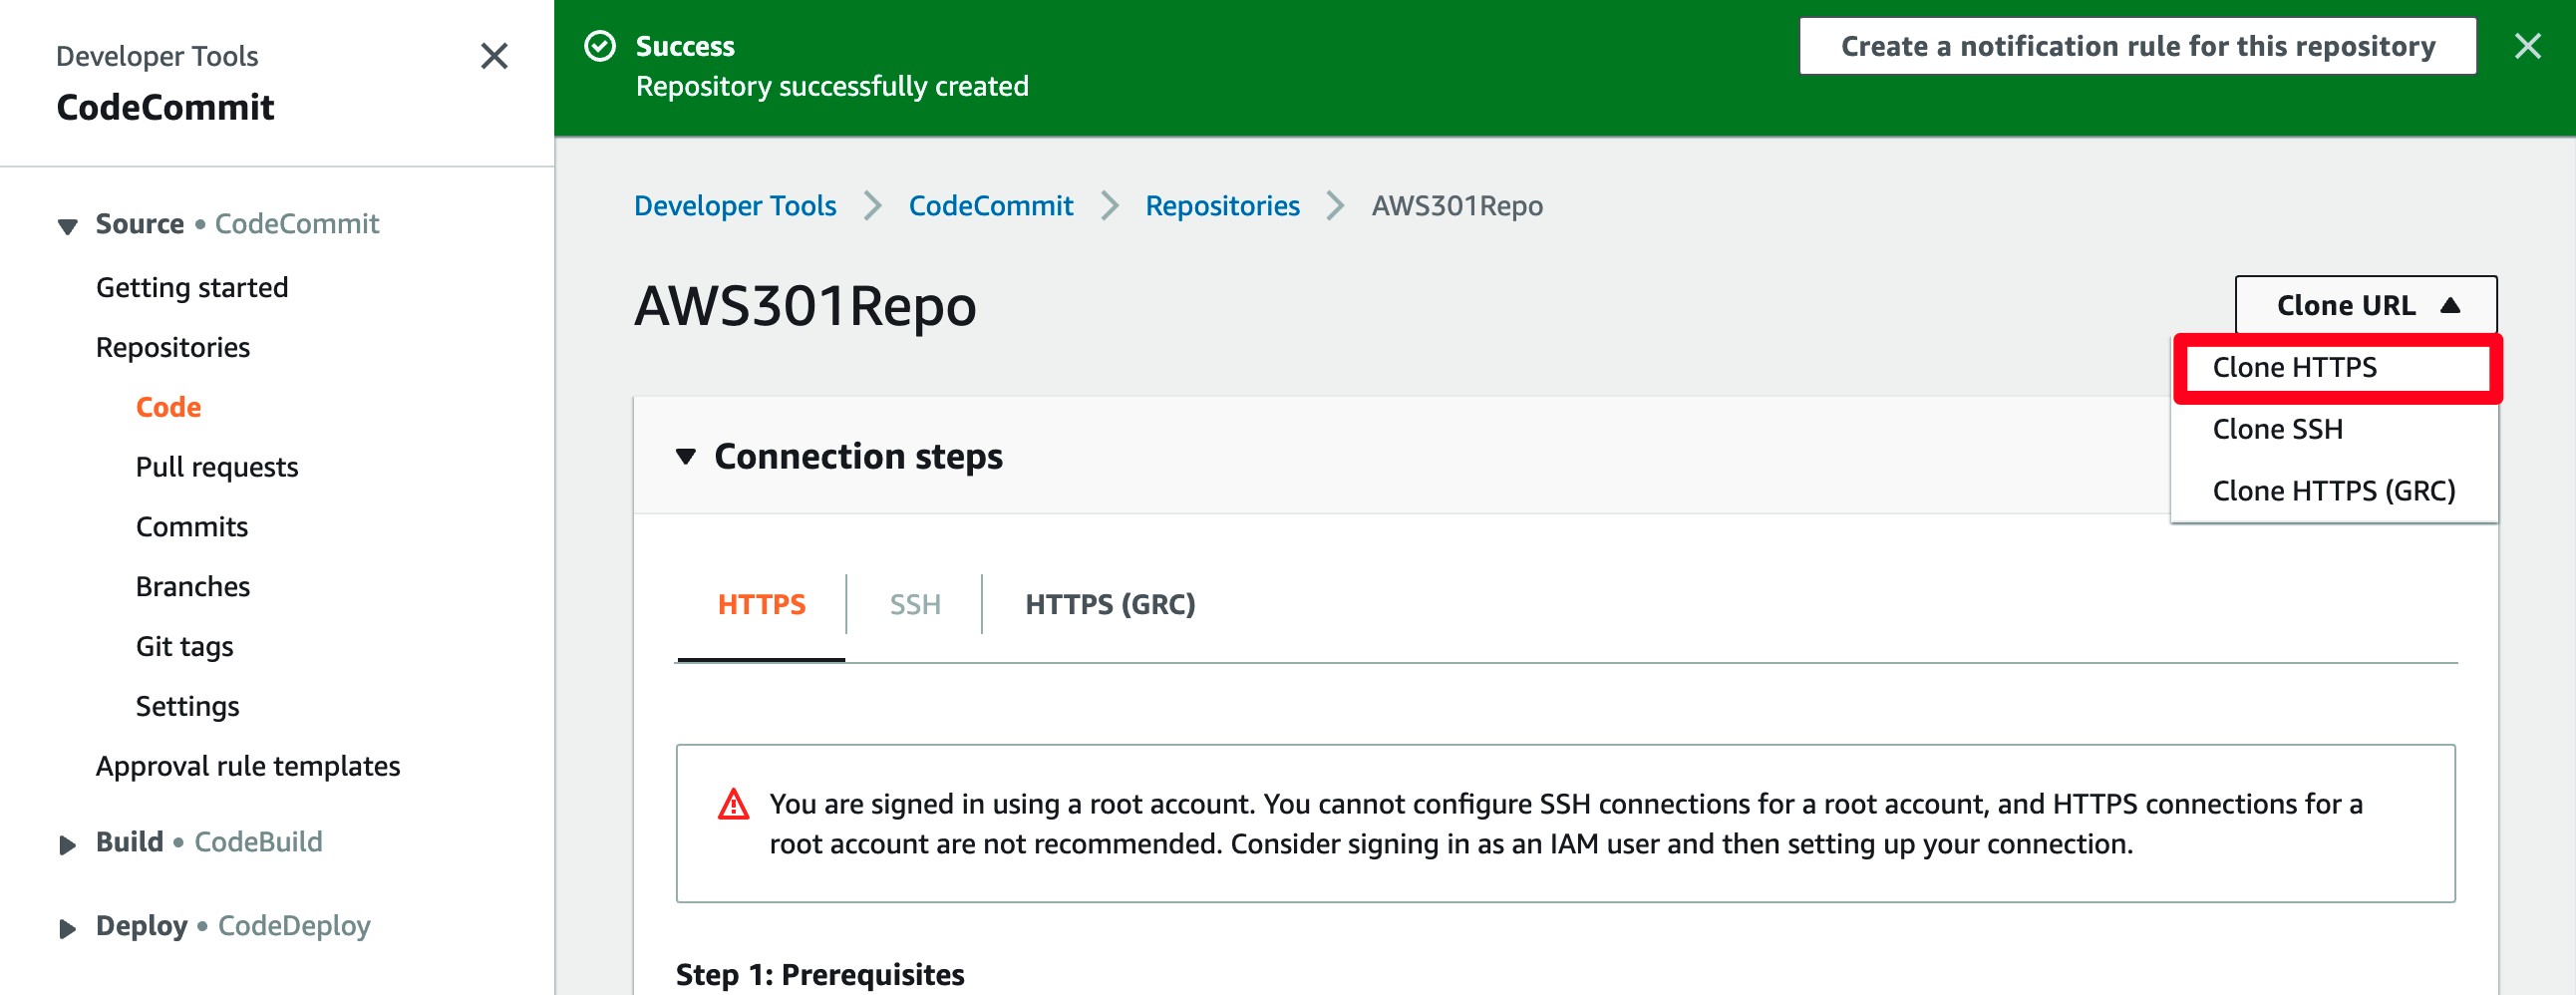
Task: Go to Developer Tools breadcrumb link
Action: point(735,206)
